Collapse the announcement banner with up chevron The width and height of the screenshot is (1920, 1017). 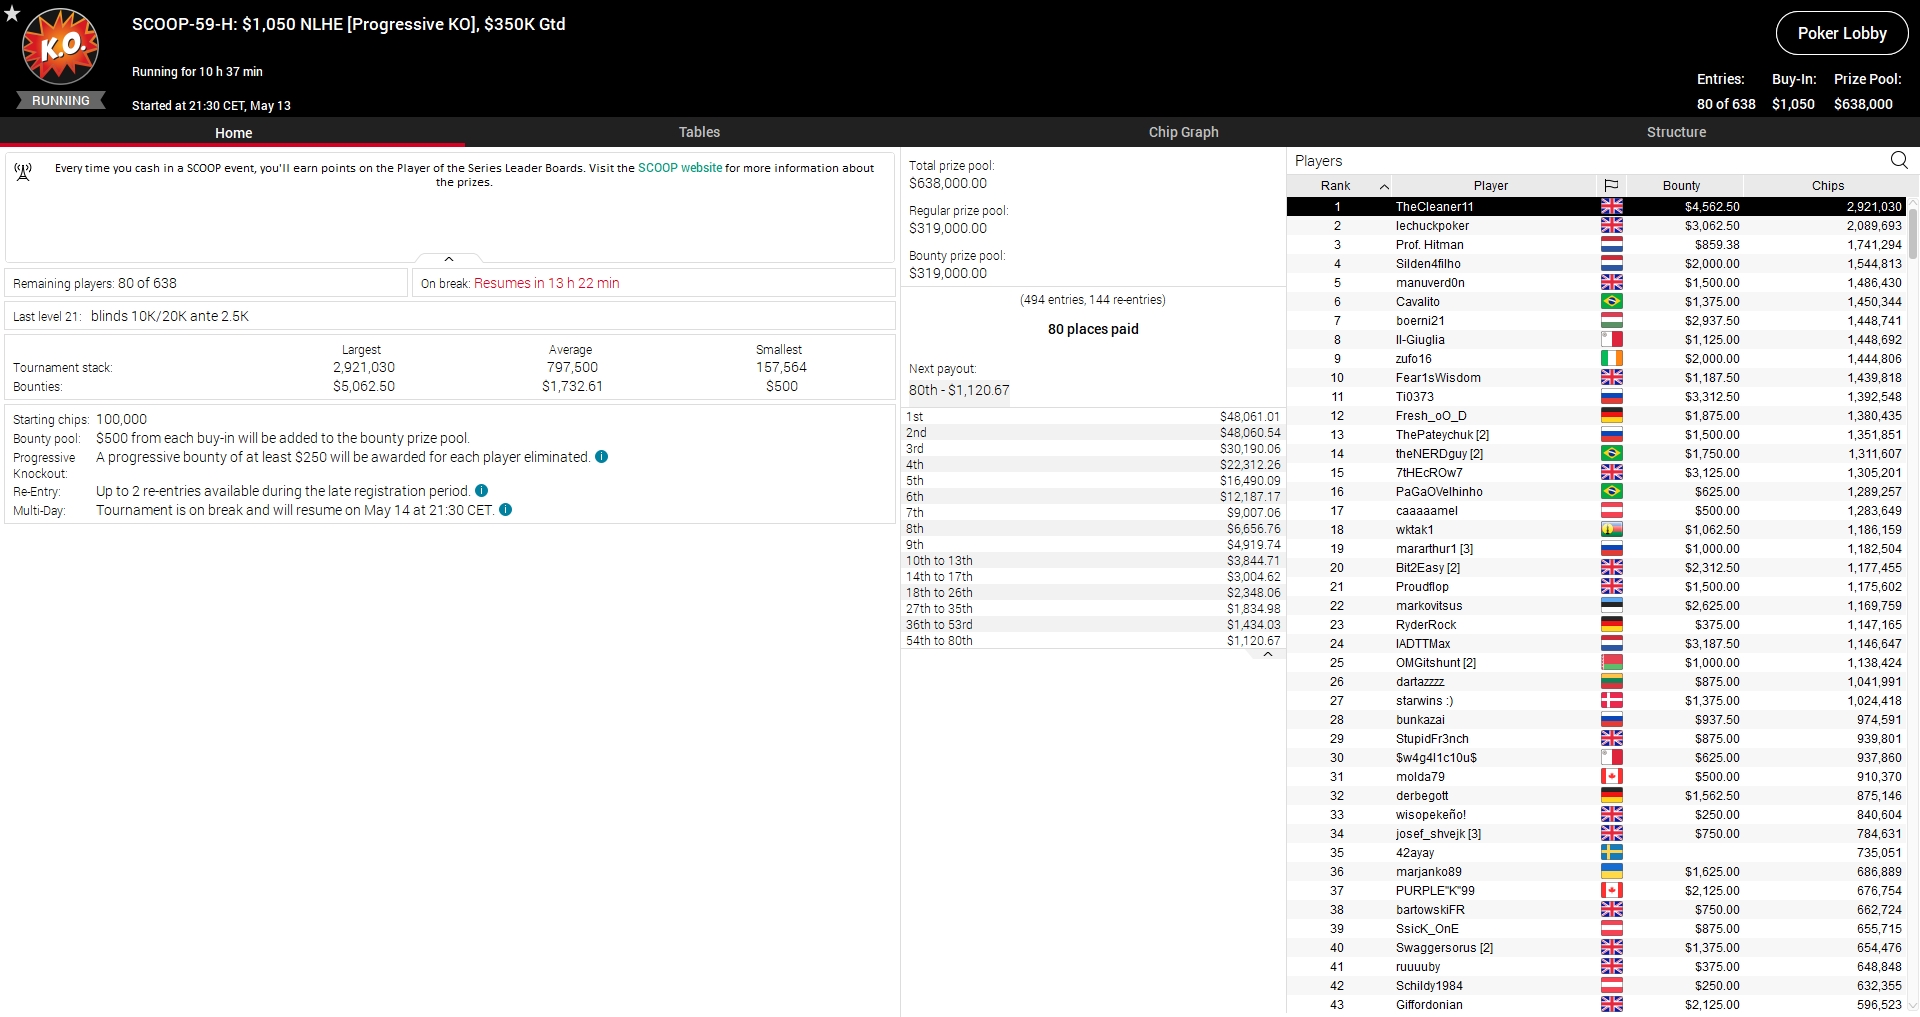449,259
